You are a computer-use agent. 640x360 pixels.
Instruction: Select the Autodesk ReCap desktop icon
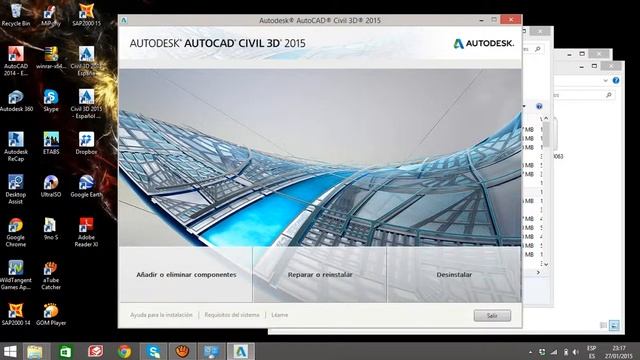pyautogui.click(x=16, y=147)
